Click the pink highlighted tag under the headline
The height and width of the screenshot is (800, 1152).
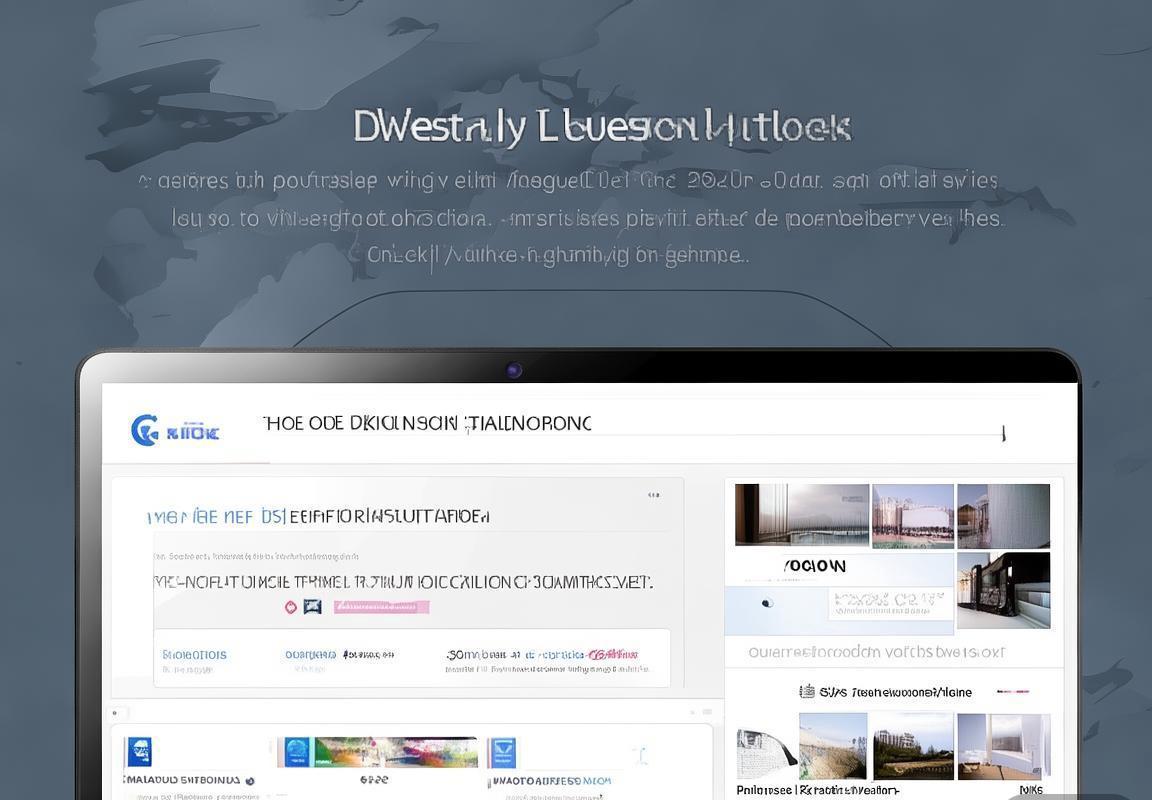coord(381,607)
